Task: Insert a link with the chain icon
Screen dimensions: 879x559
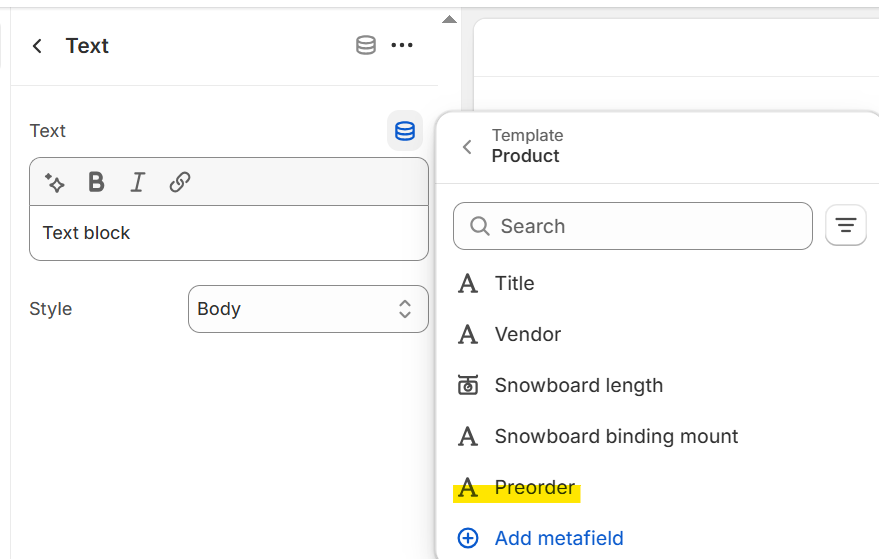Action: [180, 182]
